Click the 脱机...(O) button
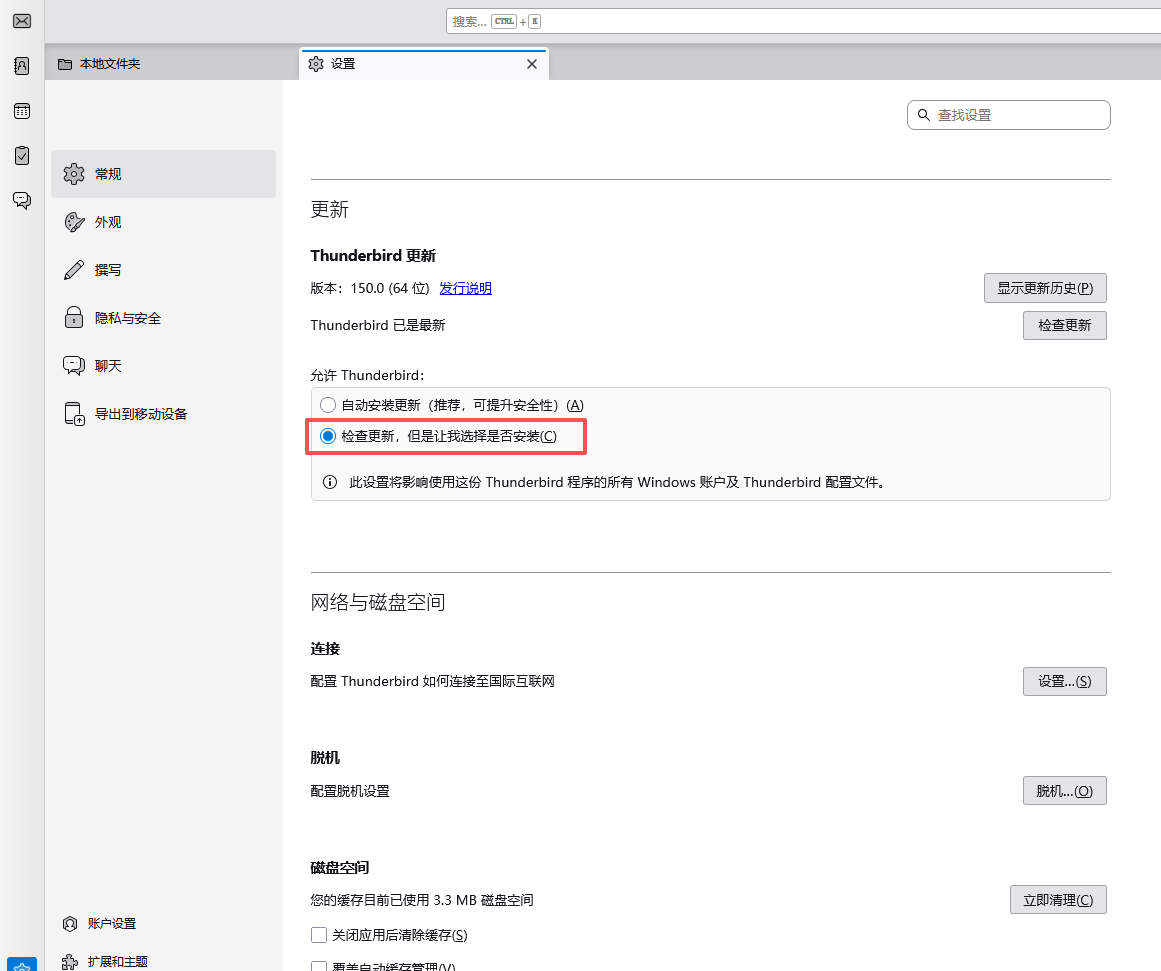 click(x=1065, y=791)
